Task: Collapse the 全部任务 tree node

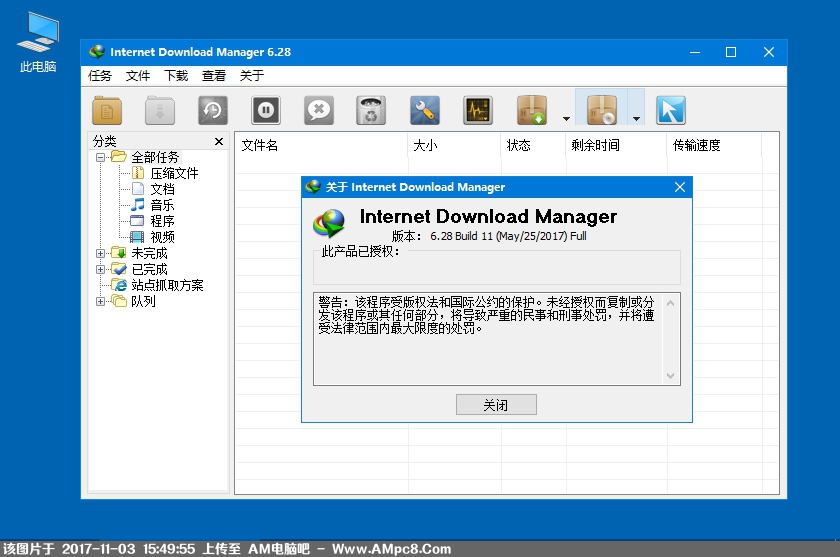Action: click(x=100, y=157)
